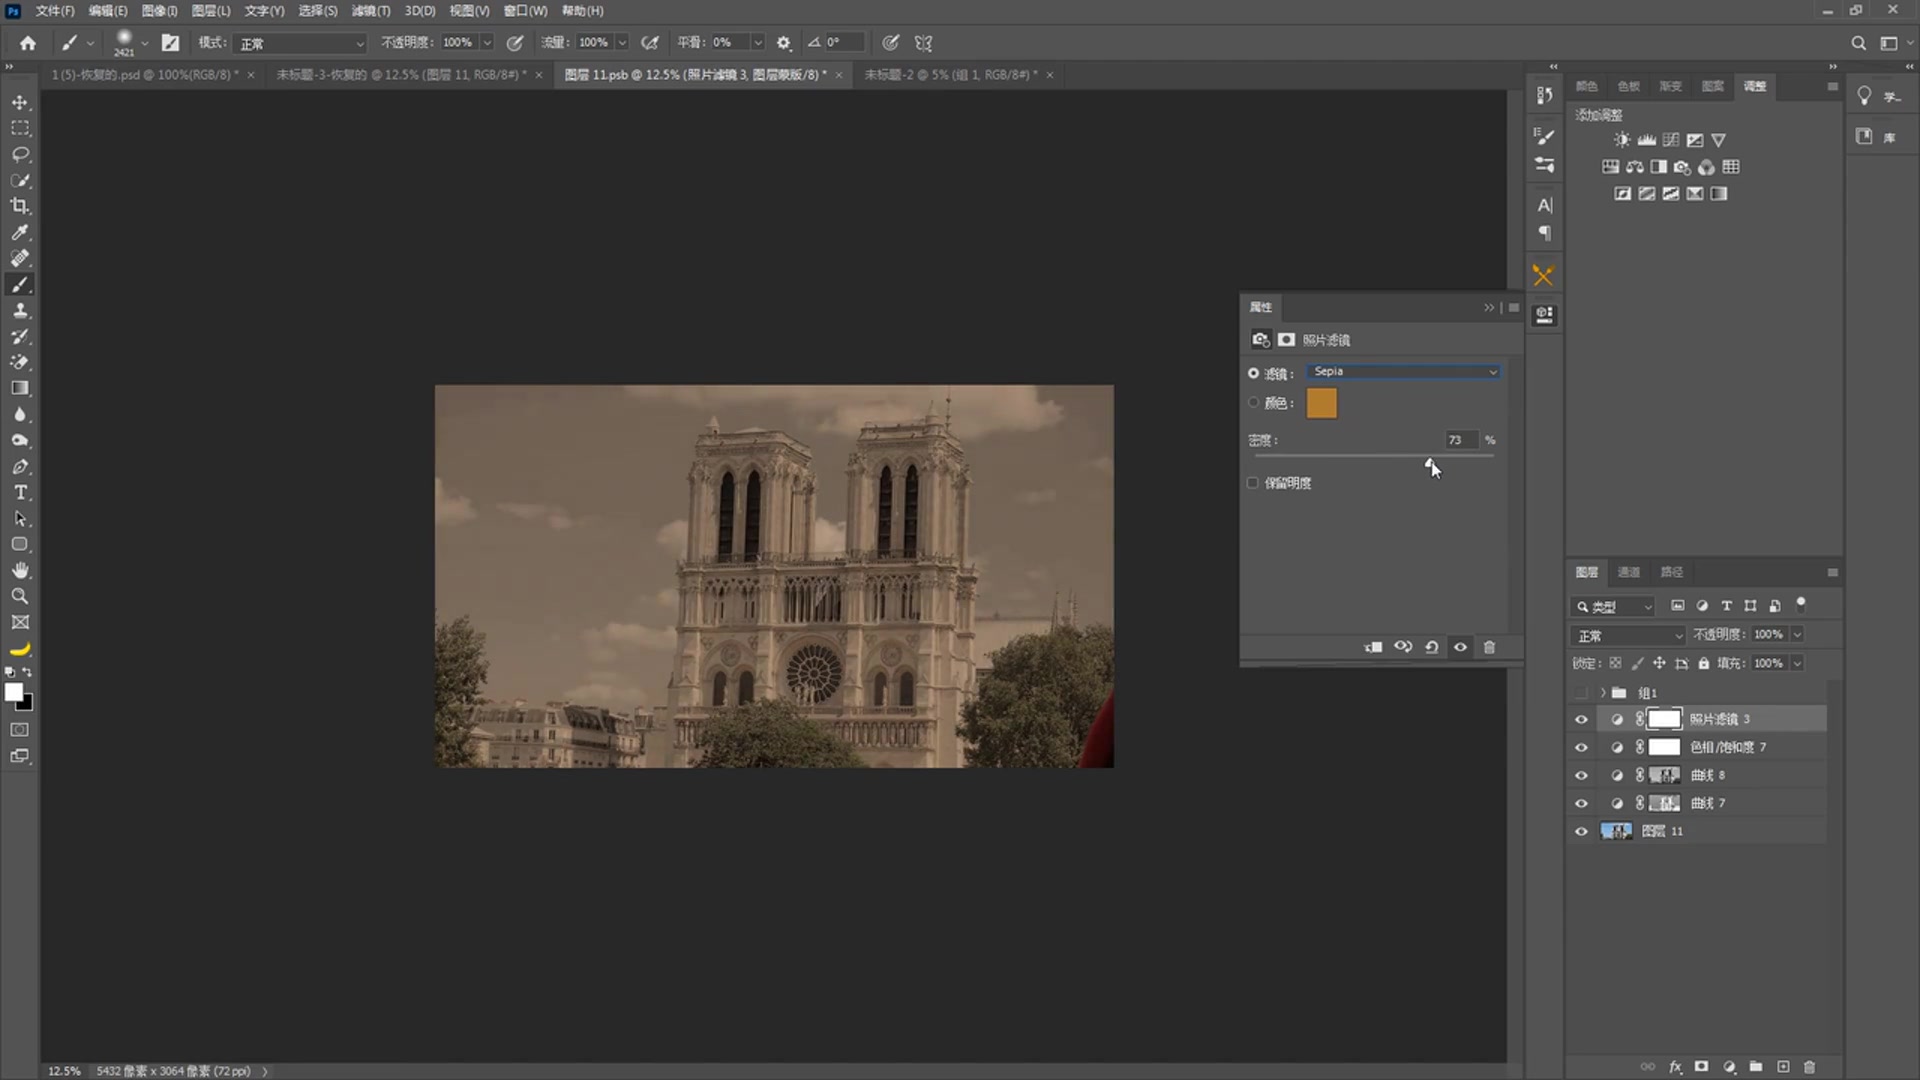
Task: Select the Move tool
Action: [x=20, y=103]
